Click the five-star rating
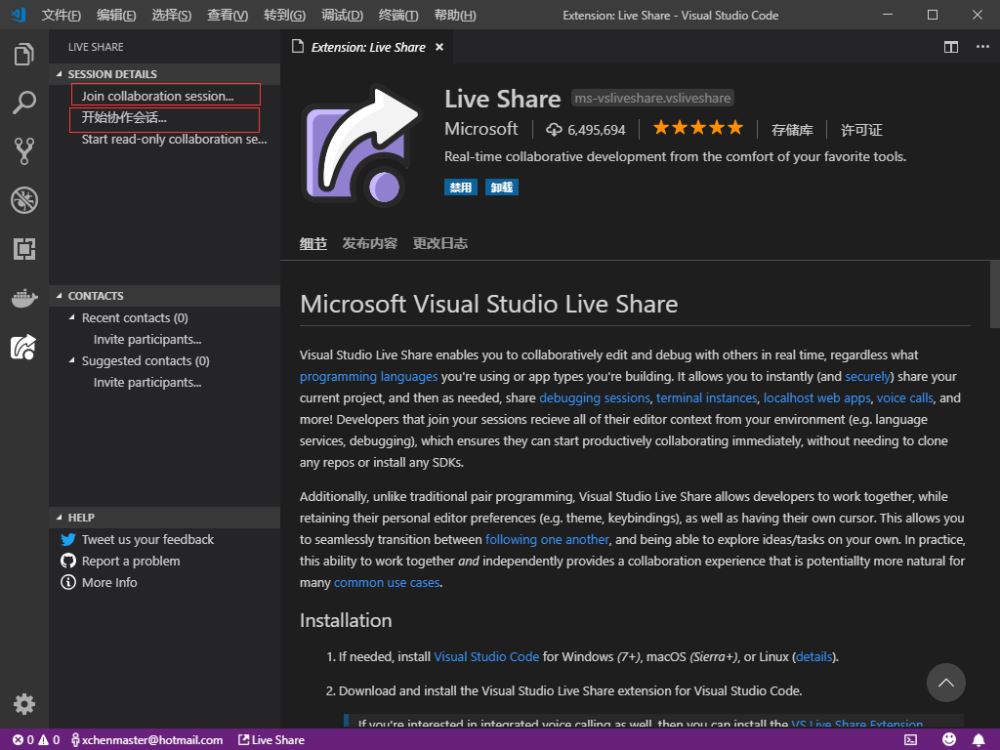 pyautogui.click(x=698, y=128)
